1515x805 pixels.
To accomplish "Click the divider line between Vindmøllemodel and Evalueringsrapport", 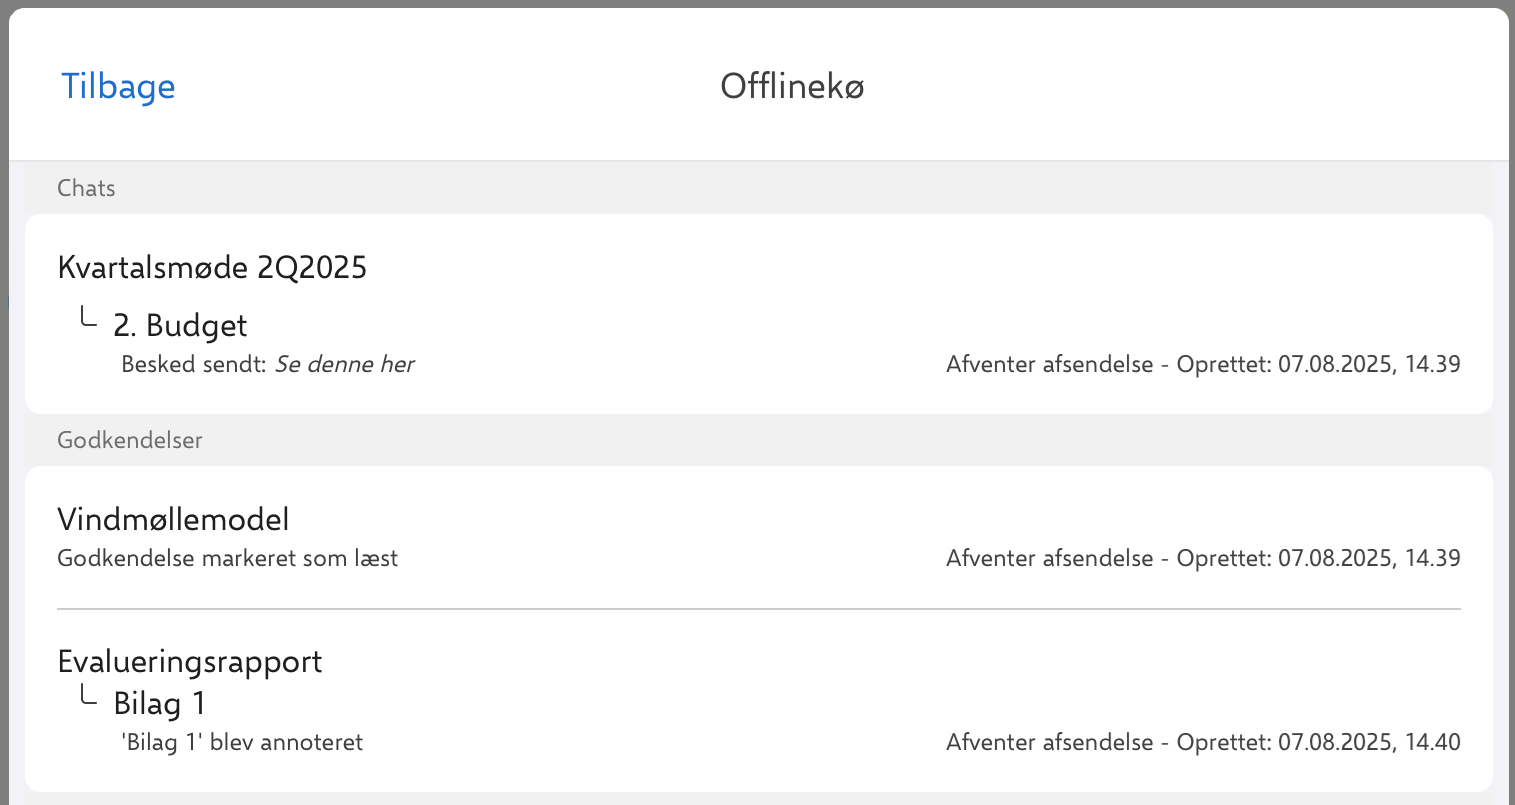I will coord(758,609).
